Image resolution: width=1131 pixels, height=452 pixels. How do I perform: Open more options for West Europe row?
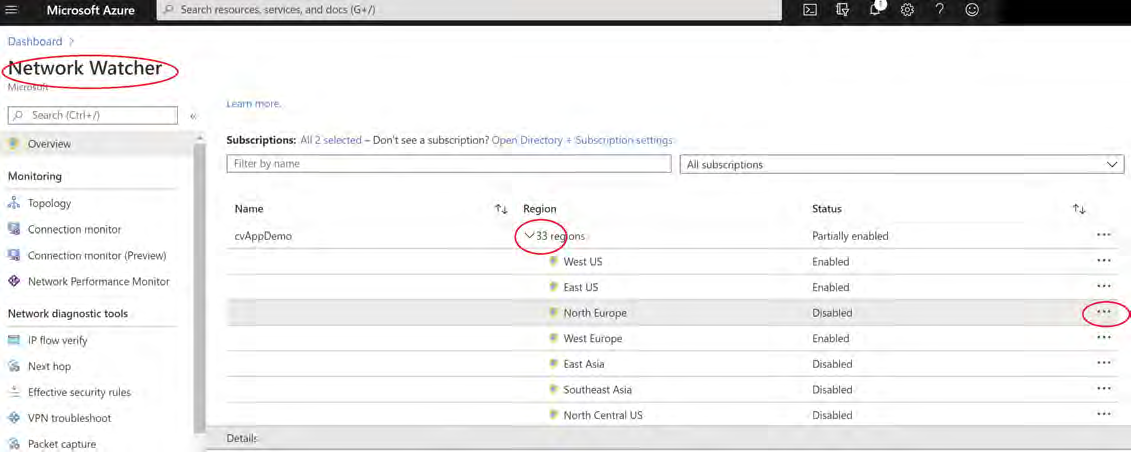tap(1103, 337)
